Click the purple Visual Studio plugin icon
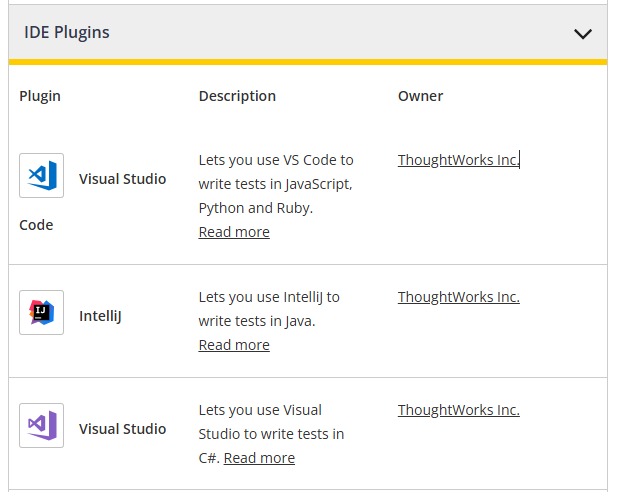Viewport: 618px width, 492px height. click(41, 426)
